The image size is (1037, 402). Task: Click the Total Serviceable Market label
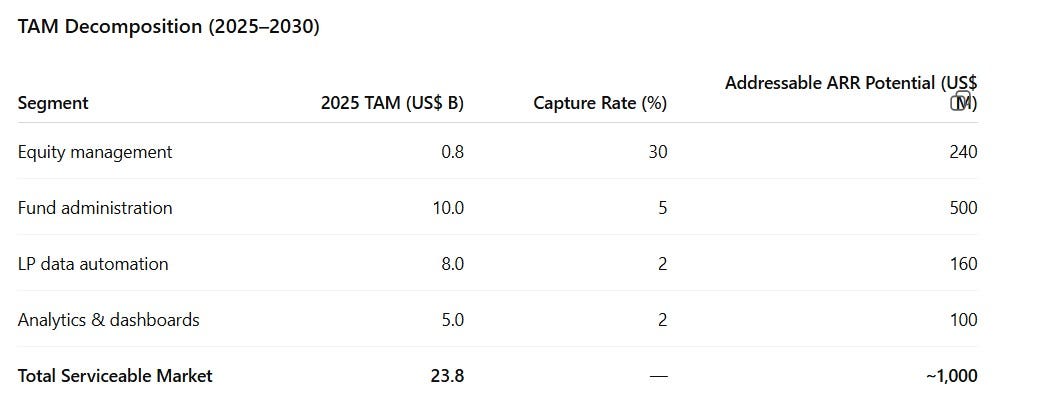tap(115, 376)
